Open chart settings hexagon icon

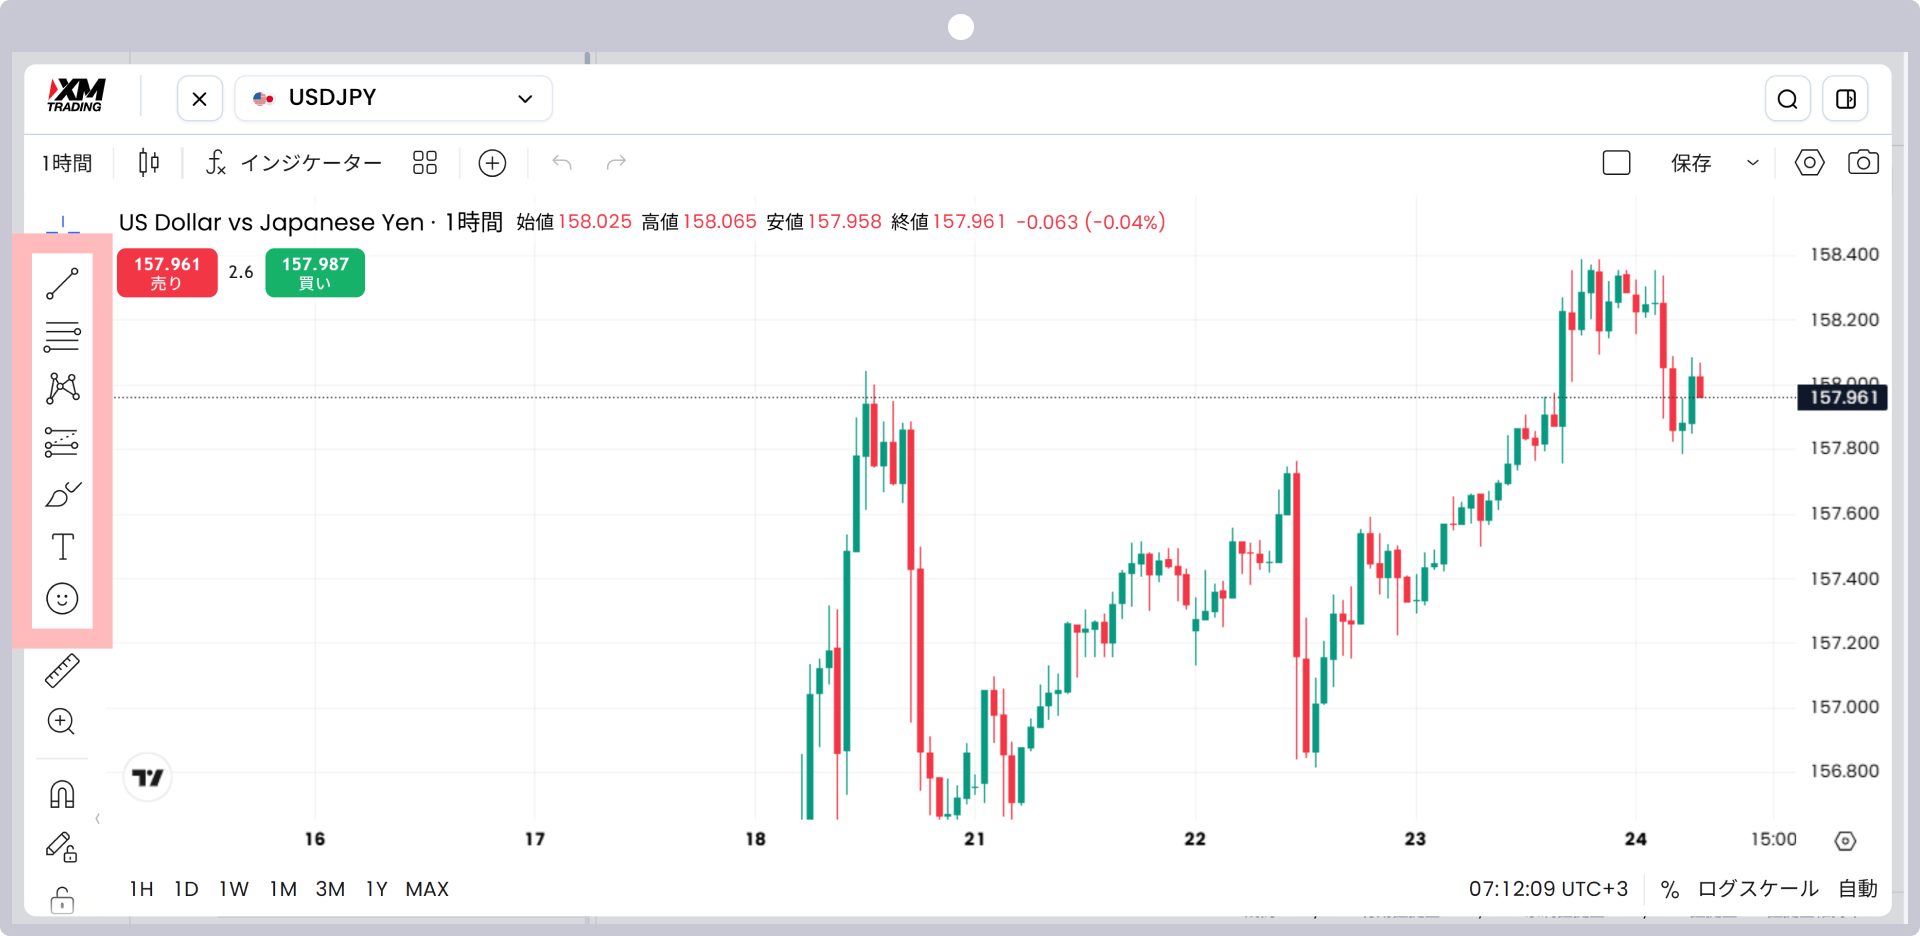pyautogui.click(x=1809, y=163)
